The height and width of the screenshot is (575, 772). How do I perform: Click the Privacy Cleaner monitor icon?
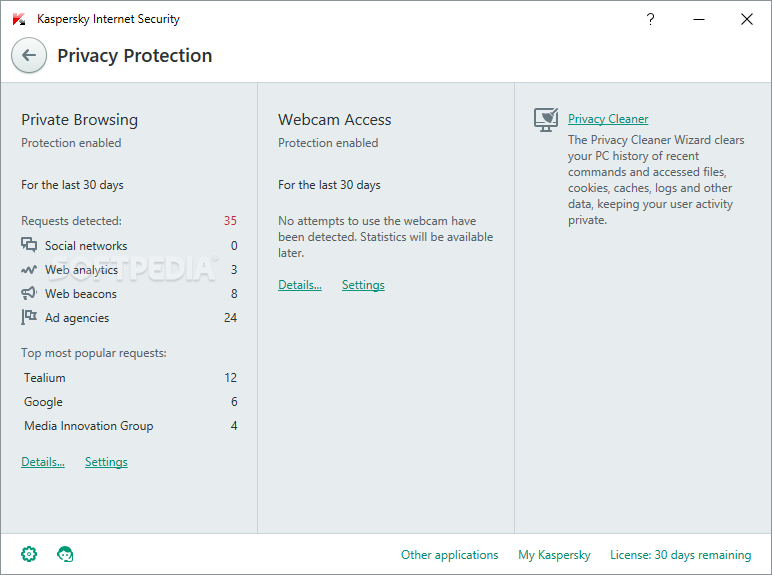point(546,120)
